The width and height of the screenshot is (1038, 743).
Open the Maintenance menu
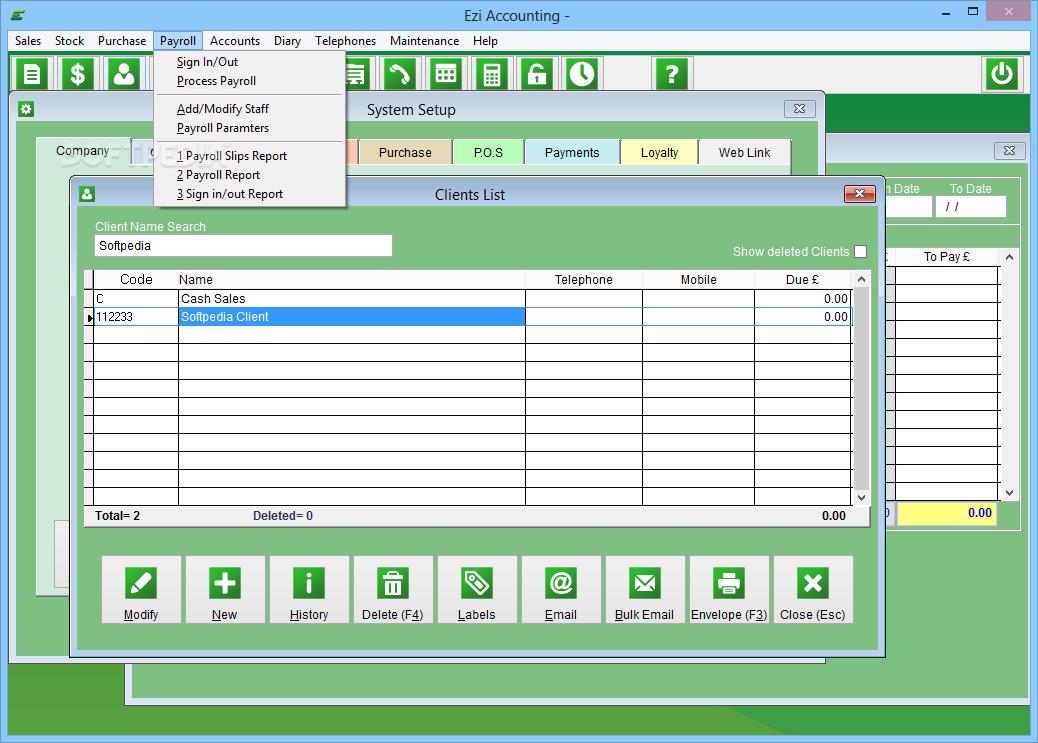(424, 40)
